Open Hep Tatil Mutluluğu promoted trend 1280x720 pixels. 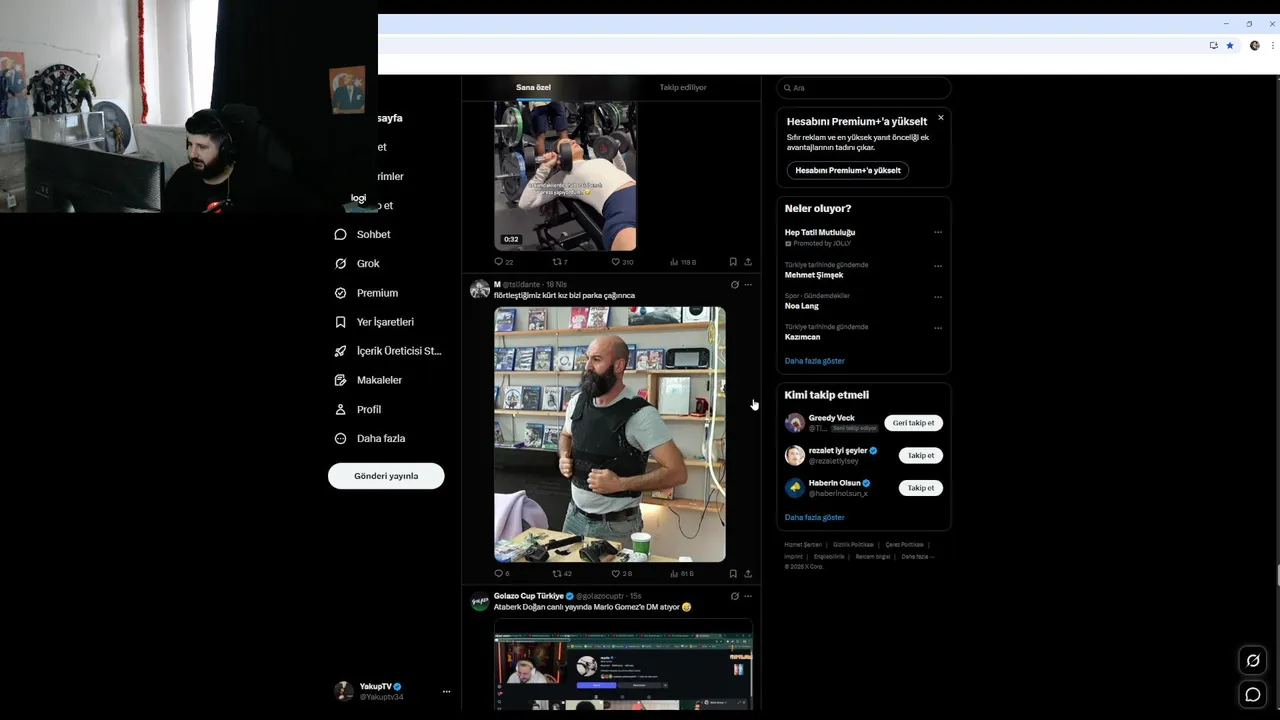pyautogui.click(x=819, y=232)
